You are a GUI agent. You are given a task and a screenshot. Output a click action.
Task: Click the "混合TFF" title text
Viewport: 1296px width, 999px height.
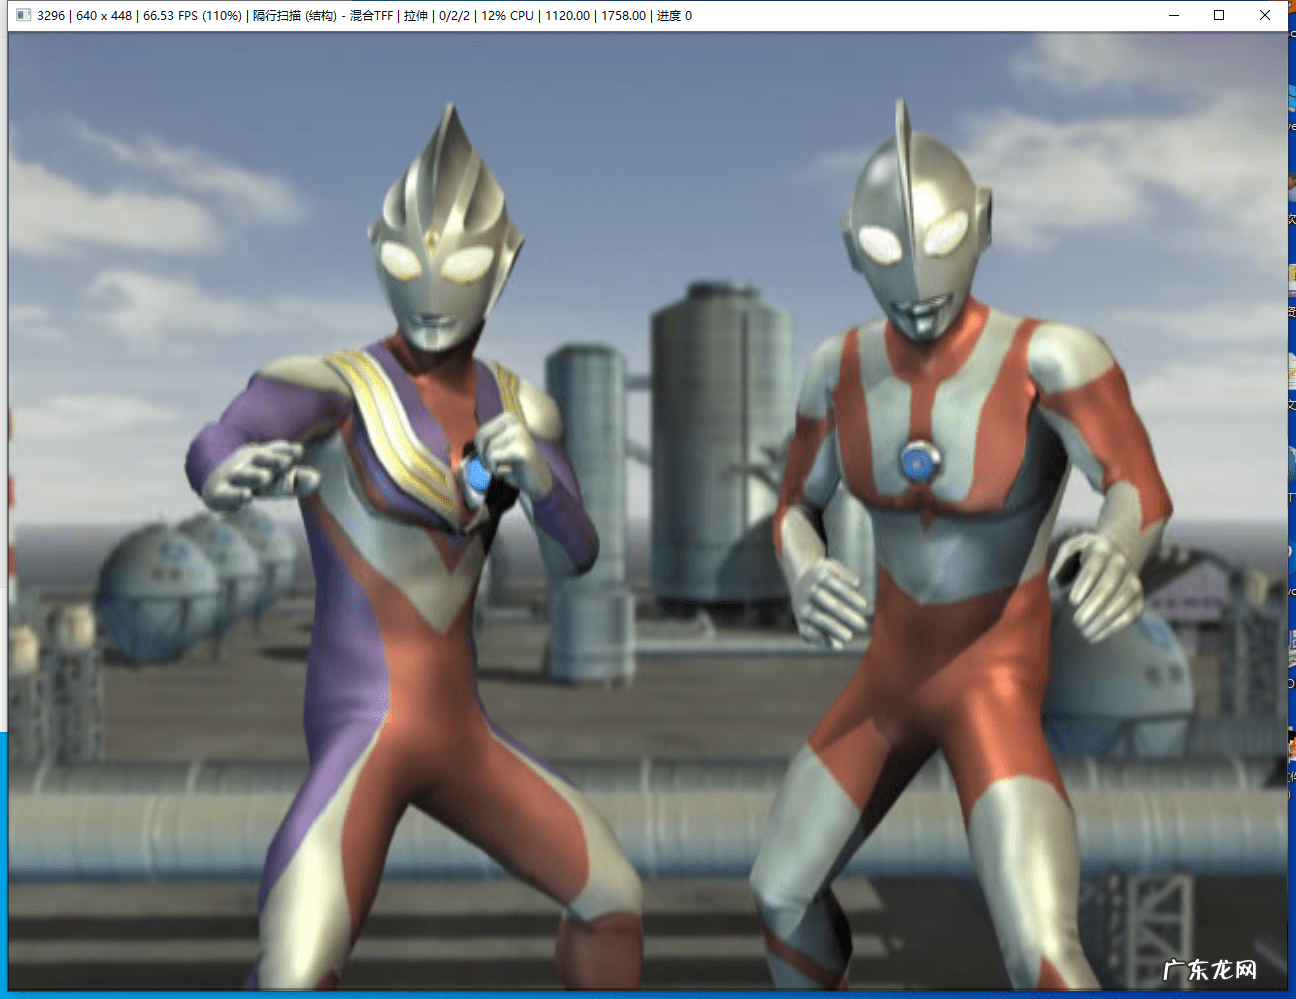(371, 16)
